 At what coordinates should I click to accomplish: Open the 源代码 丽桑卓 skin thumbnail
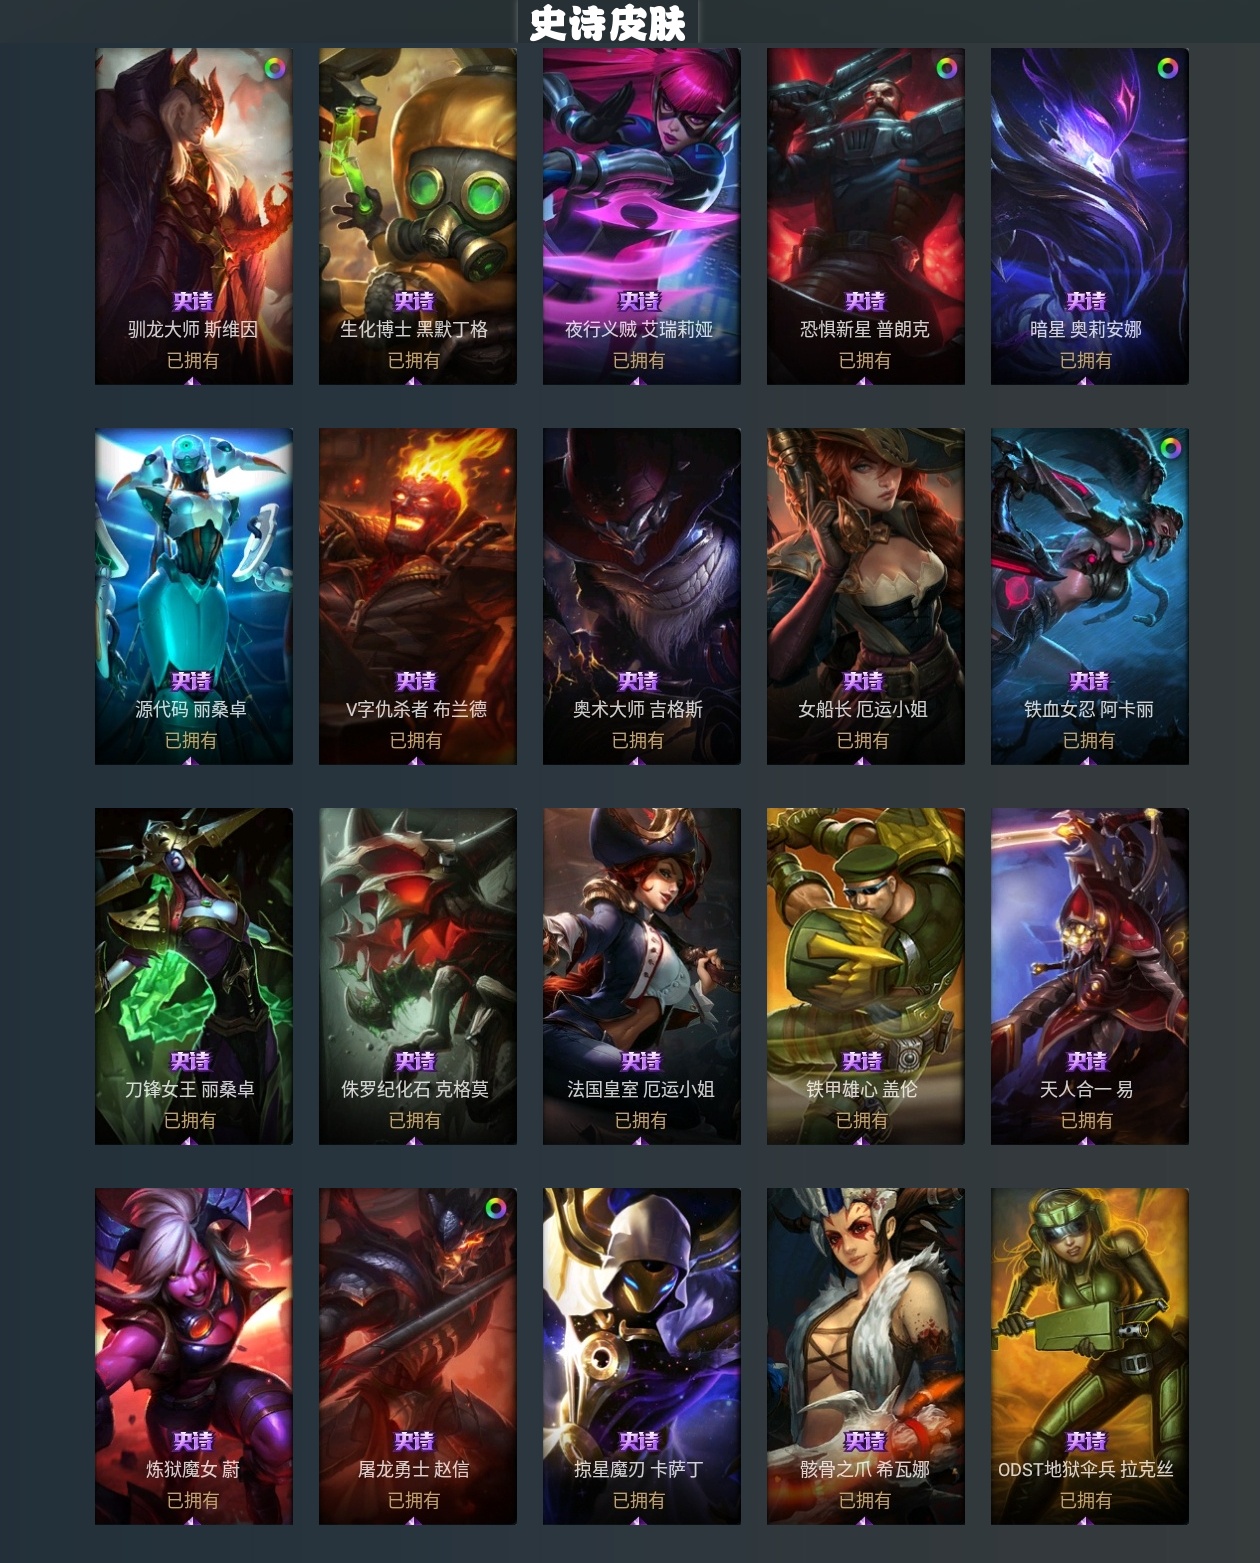[194, 597]
